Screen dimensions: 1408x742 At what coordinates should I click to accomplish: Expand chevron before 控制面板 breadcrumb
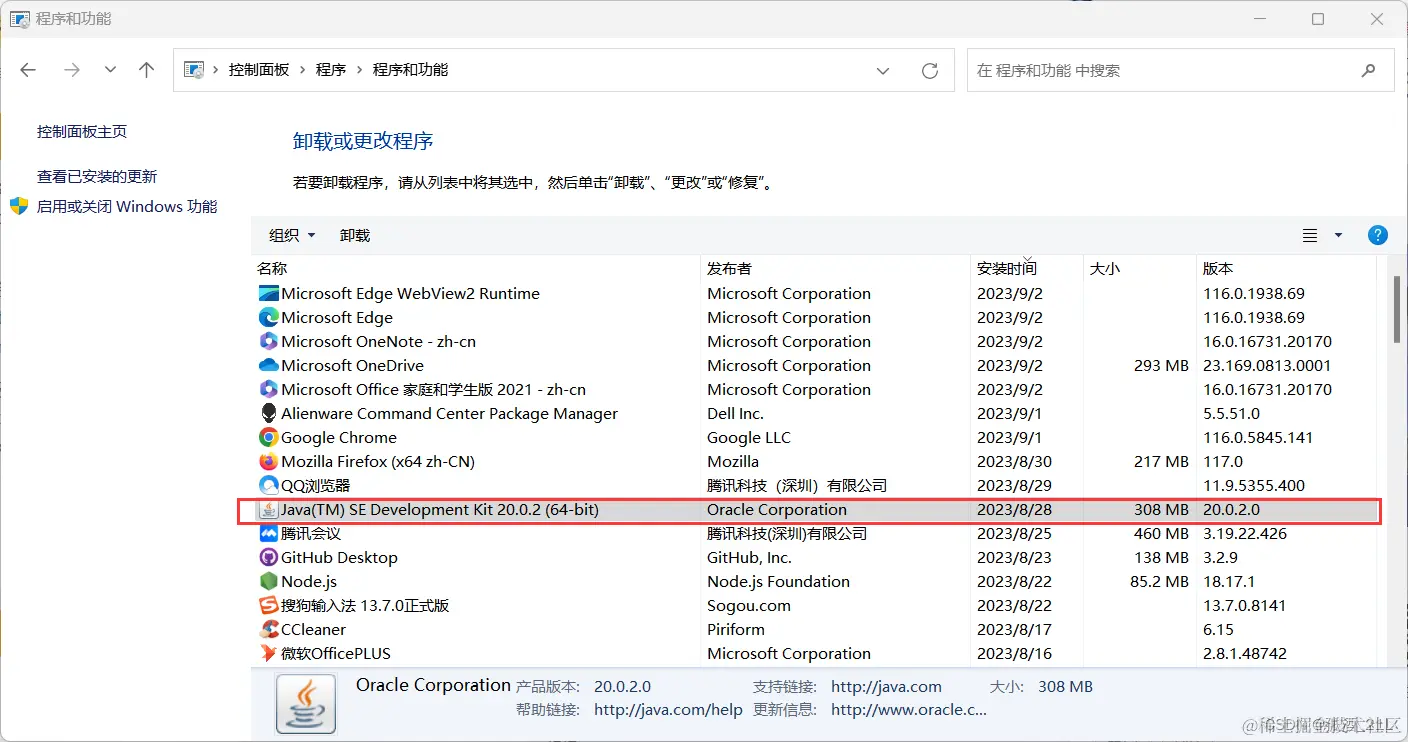[x=217, y=70]
